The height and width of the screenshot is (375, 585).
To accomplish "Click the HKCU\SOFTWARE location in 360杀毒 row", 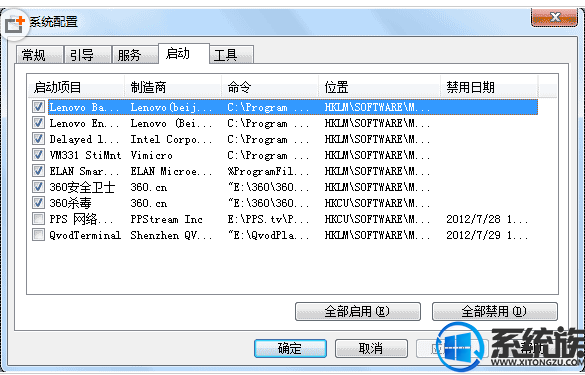I will [x=377, y=203].
